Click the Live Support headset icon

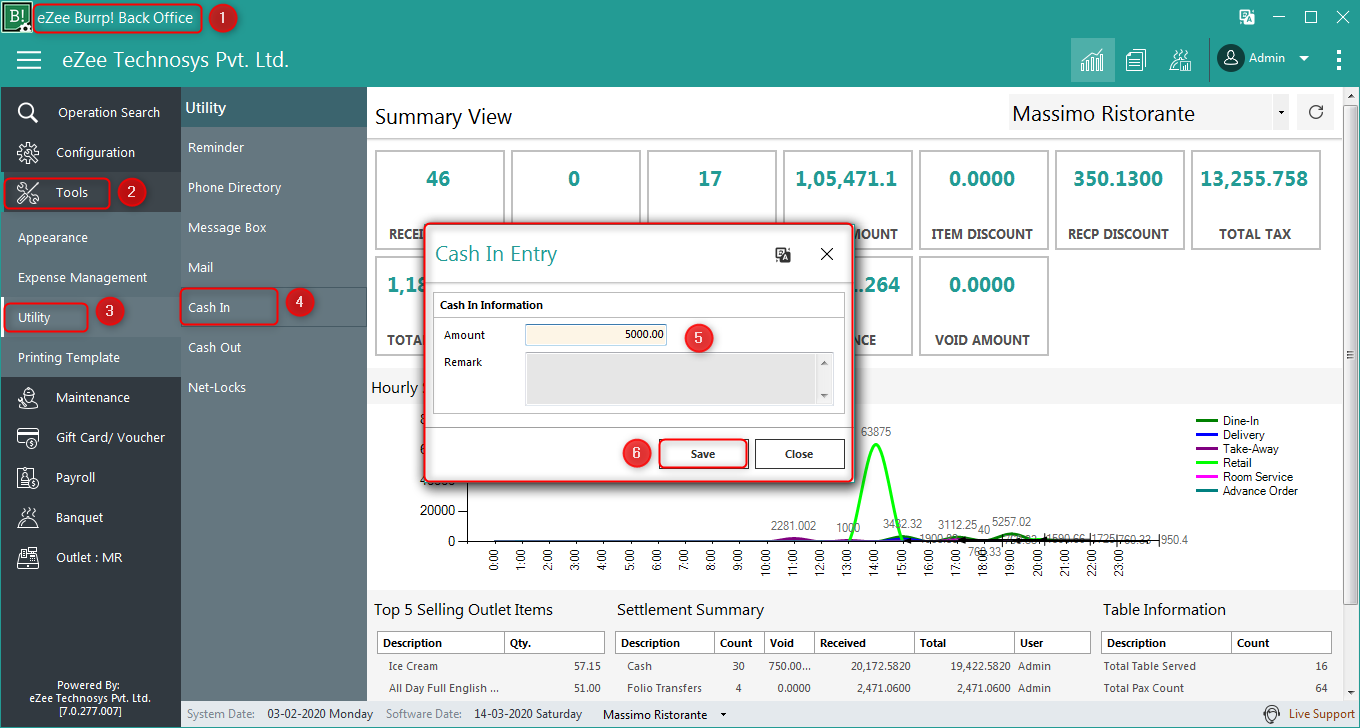coord(1271,714)
